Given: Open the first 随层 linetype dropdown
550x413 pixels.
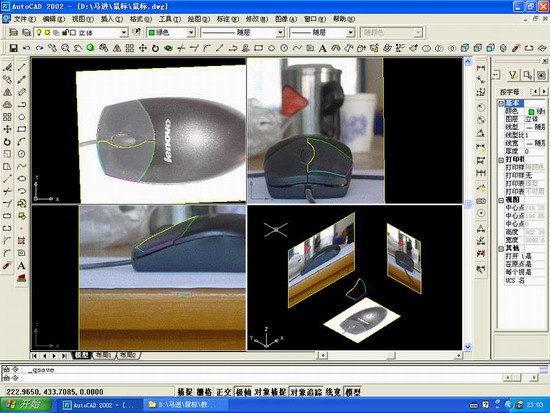Looking at the screenshot, I should point(280,33).
